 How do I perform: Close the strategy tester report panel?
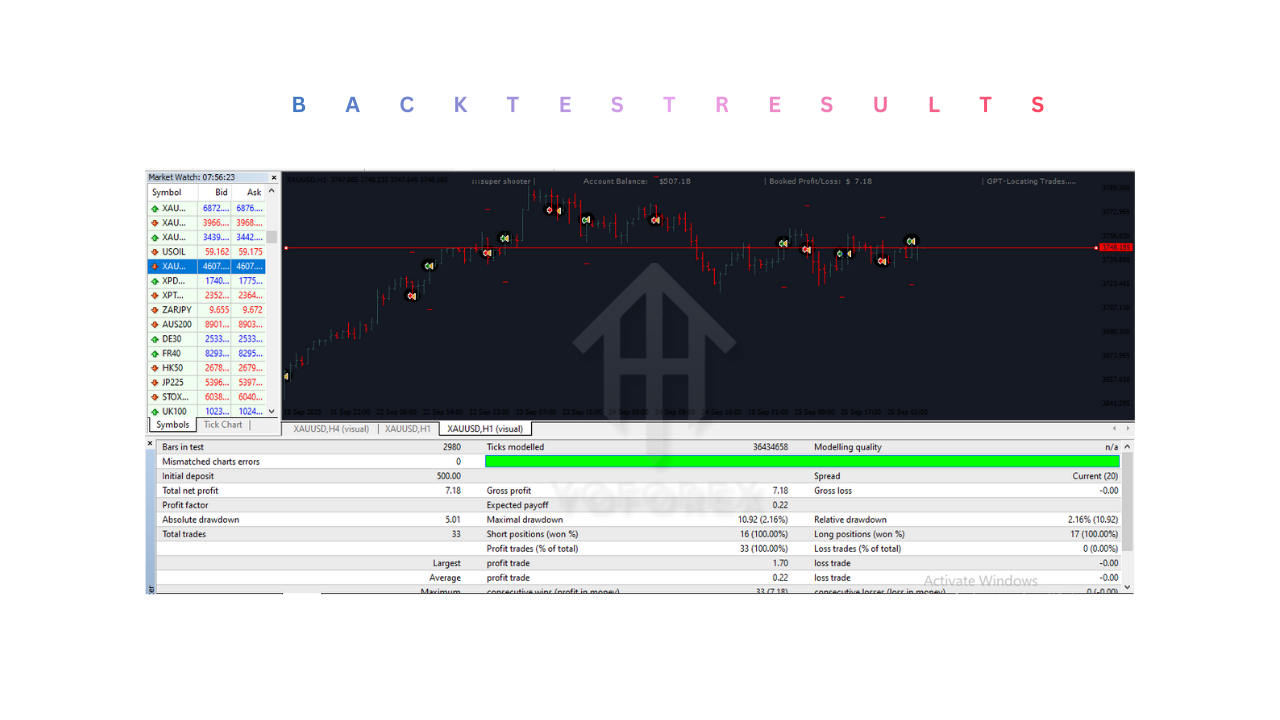click(151, 443)
